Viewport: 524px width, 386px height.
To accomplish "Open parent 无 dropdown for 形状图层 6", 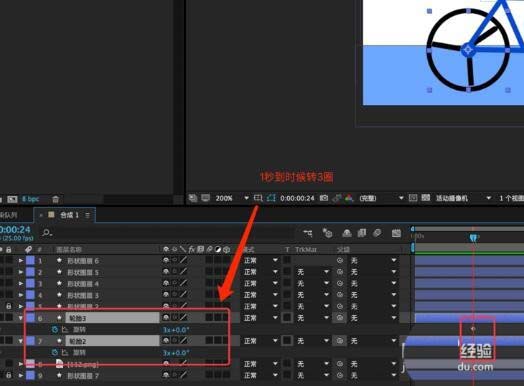I will coord(373,260).
